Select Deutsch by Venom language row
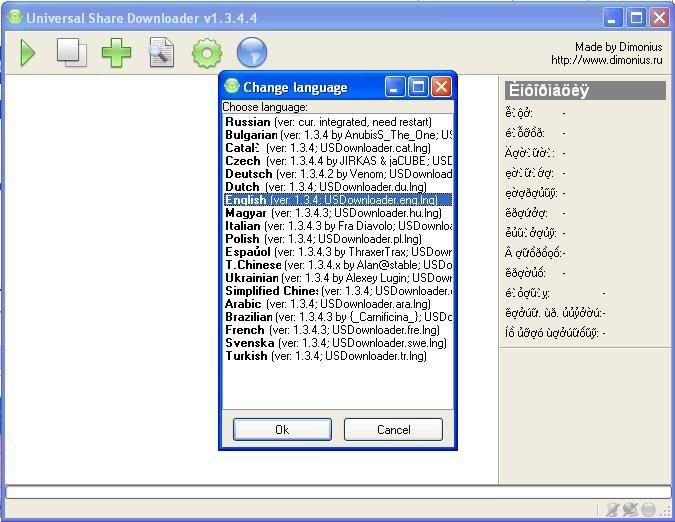 [338, 174]
